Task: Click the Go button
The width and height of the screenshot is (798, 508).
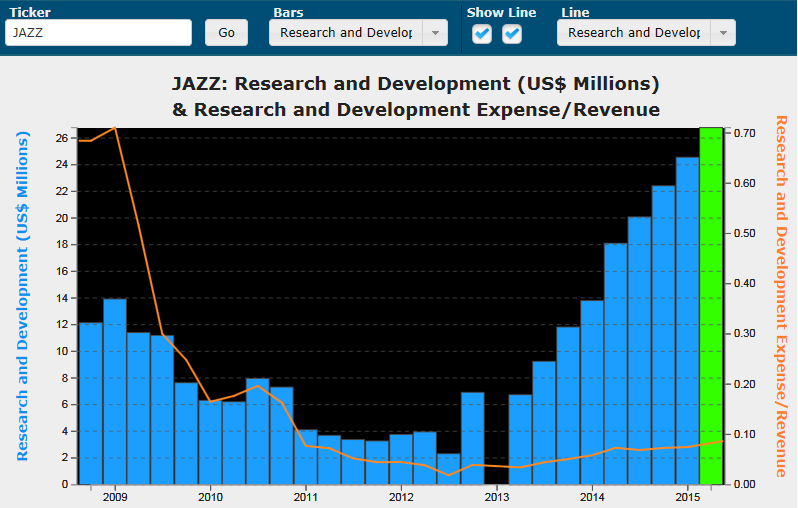Action: (226, 33)
